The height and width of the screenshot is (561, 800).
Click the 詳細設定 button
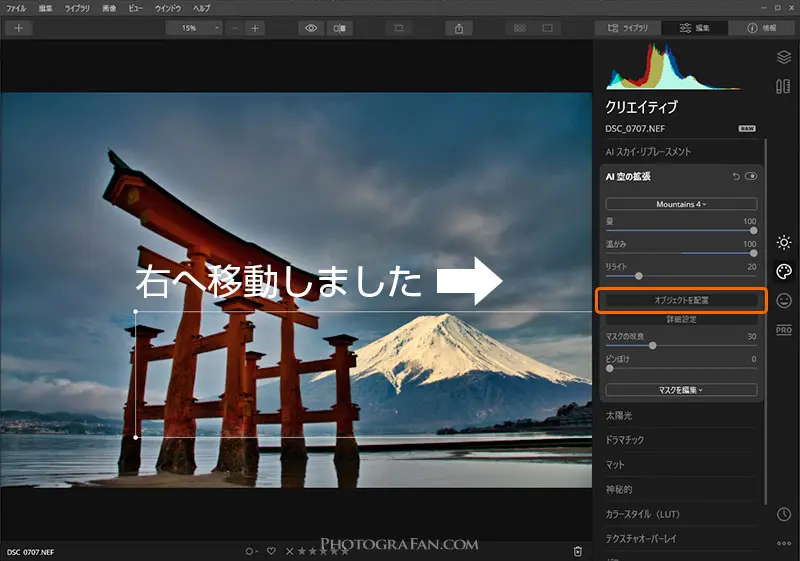coord(681,320)
